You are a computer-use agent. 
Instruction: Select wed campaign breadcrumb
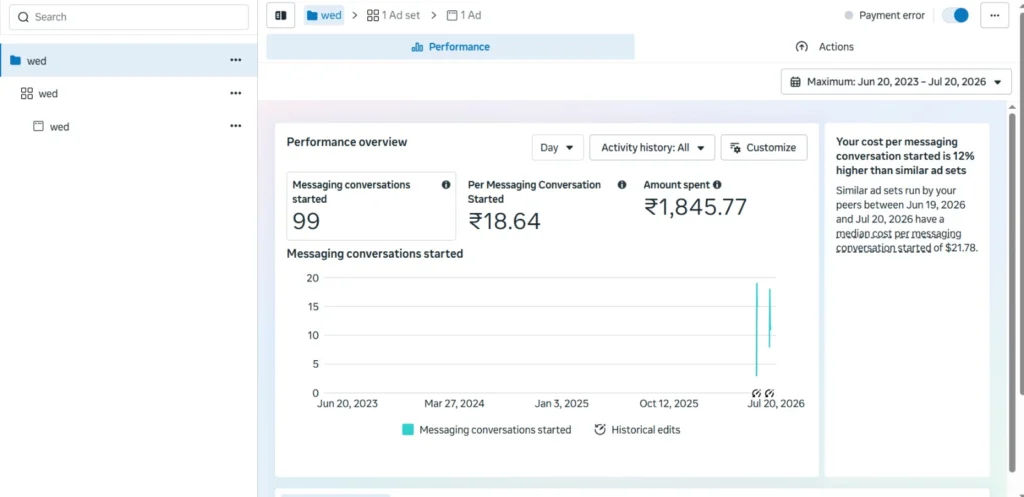(x=324, y=15)
